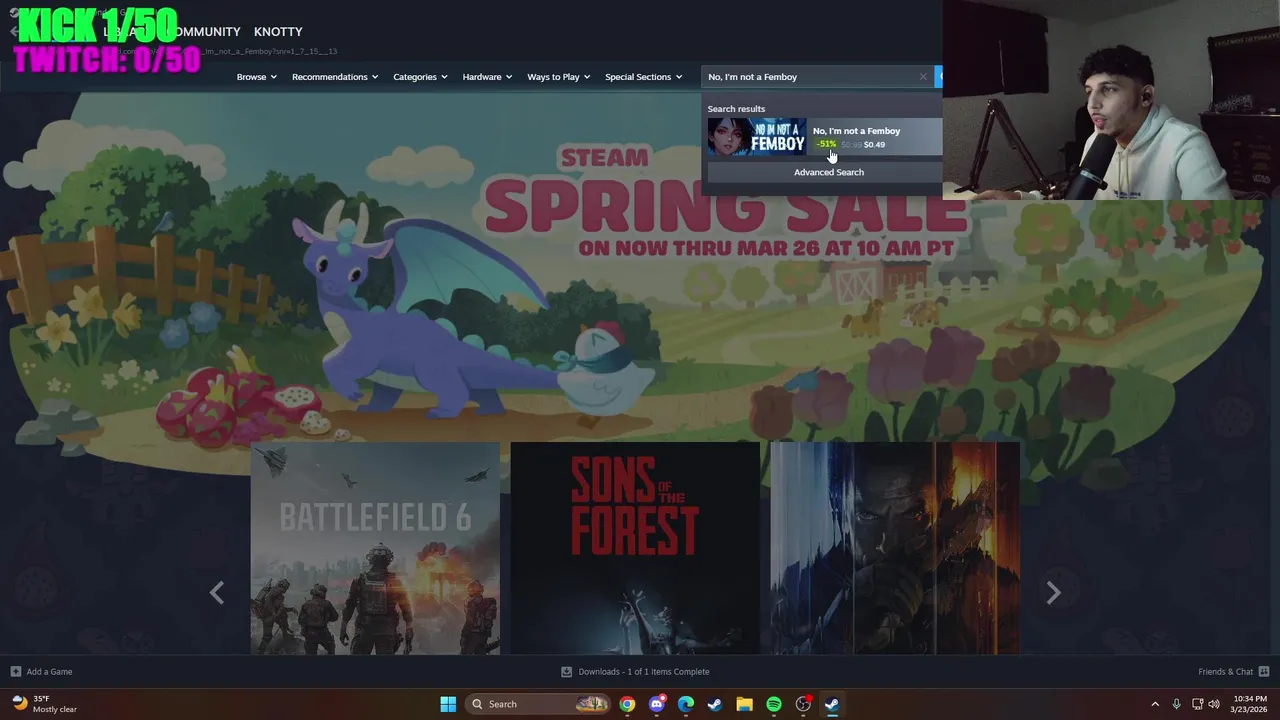Open the 'No, I'm not a Femboy' search result
This screenshot has height=720, width=1280.
pos(824,137)
